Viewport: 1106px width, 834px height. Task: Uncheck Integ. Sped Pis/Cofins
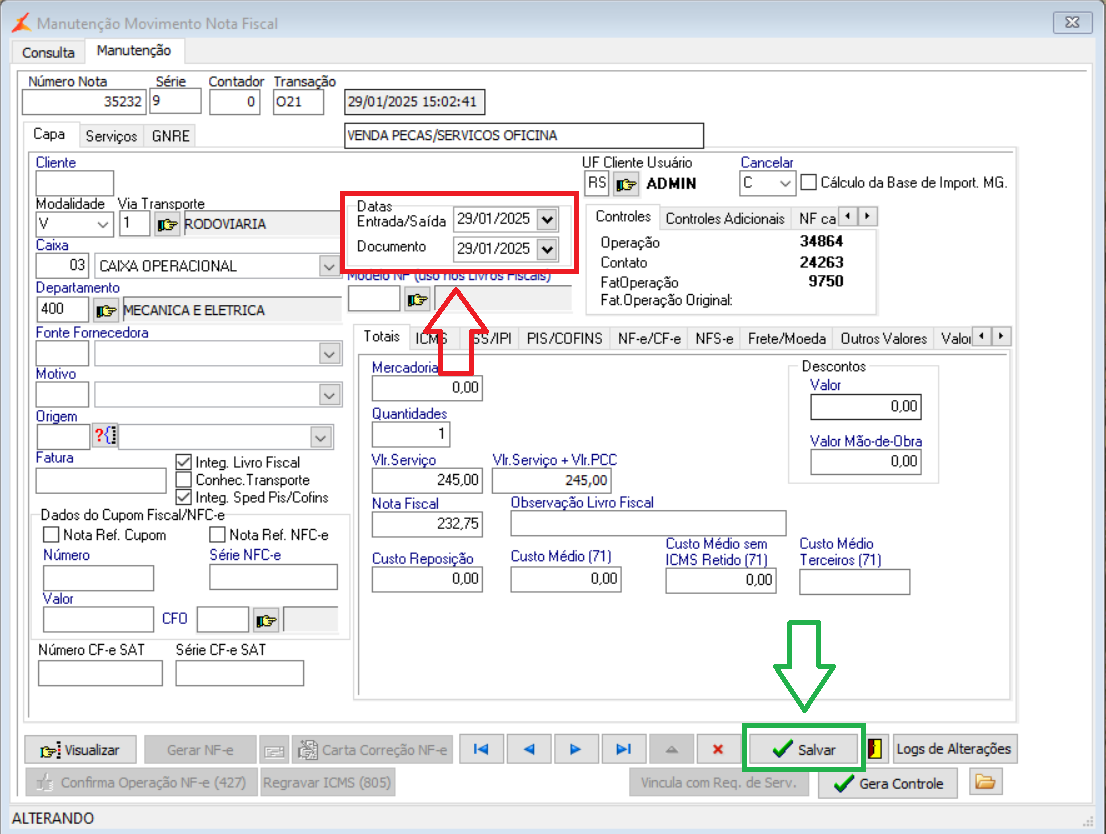(183, 497)
